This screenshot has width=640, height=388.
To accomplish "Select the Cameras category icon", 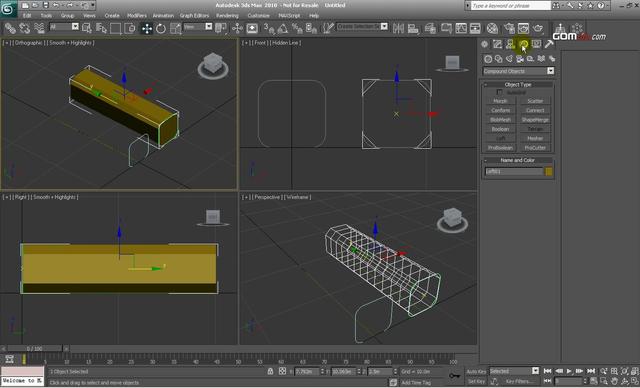I will coord(520,59).
